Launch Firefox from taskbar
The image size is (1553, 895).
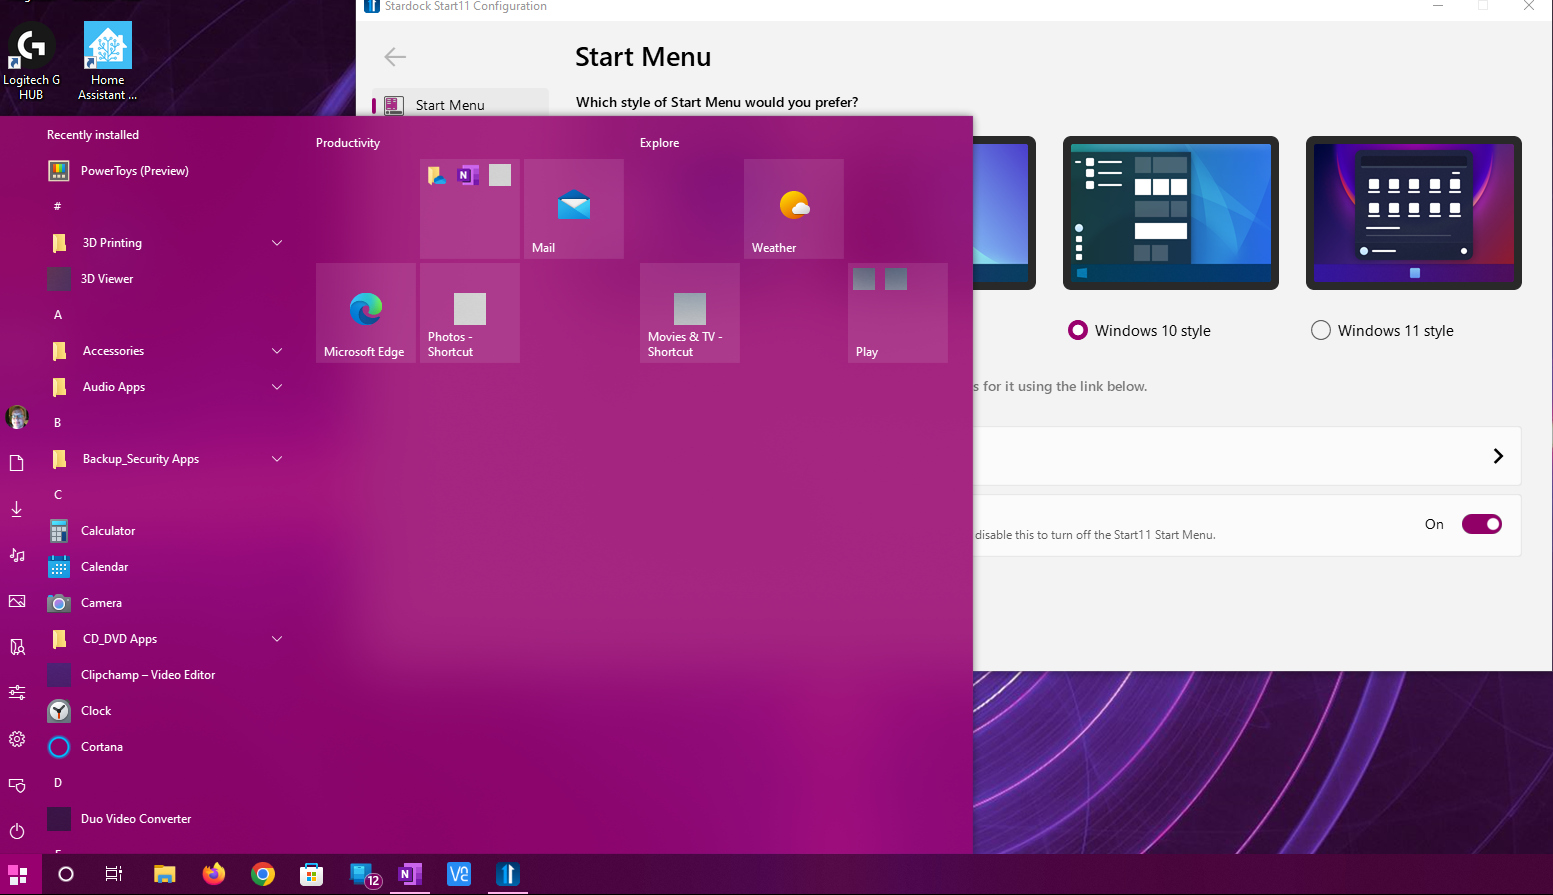point(214,874)
